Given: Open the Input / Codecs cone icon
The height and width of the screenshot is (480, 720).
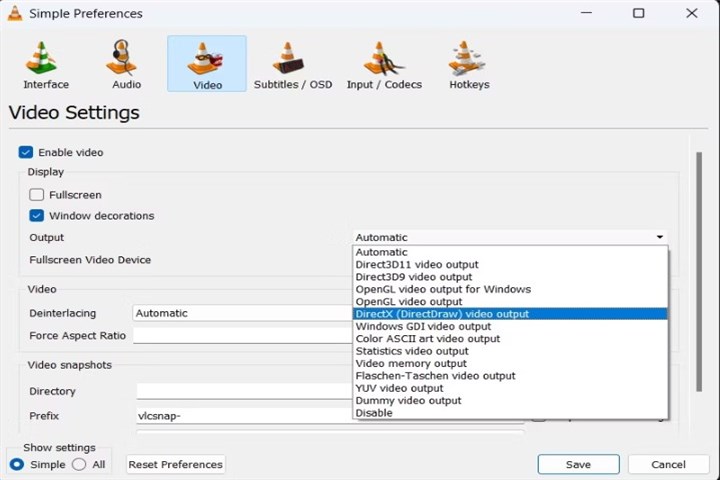Looking at the screenshot, I should 382,58.
